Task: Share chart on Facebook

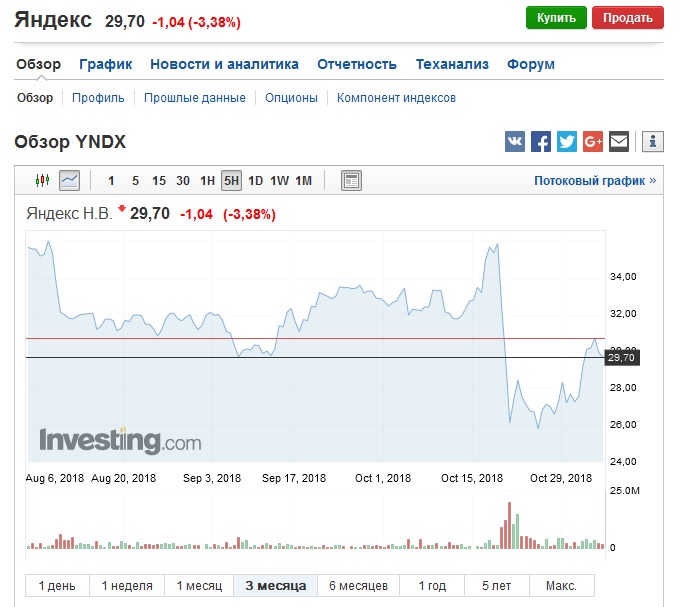Action: click(x=541, y=142)
